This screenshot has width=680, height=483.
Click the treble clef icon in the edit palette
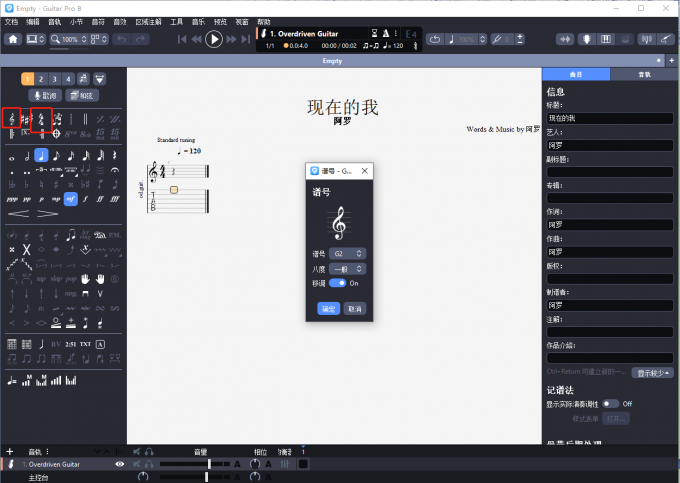pos(12,118)
